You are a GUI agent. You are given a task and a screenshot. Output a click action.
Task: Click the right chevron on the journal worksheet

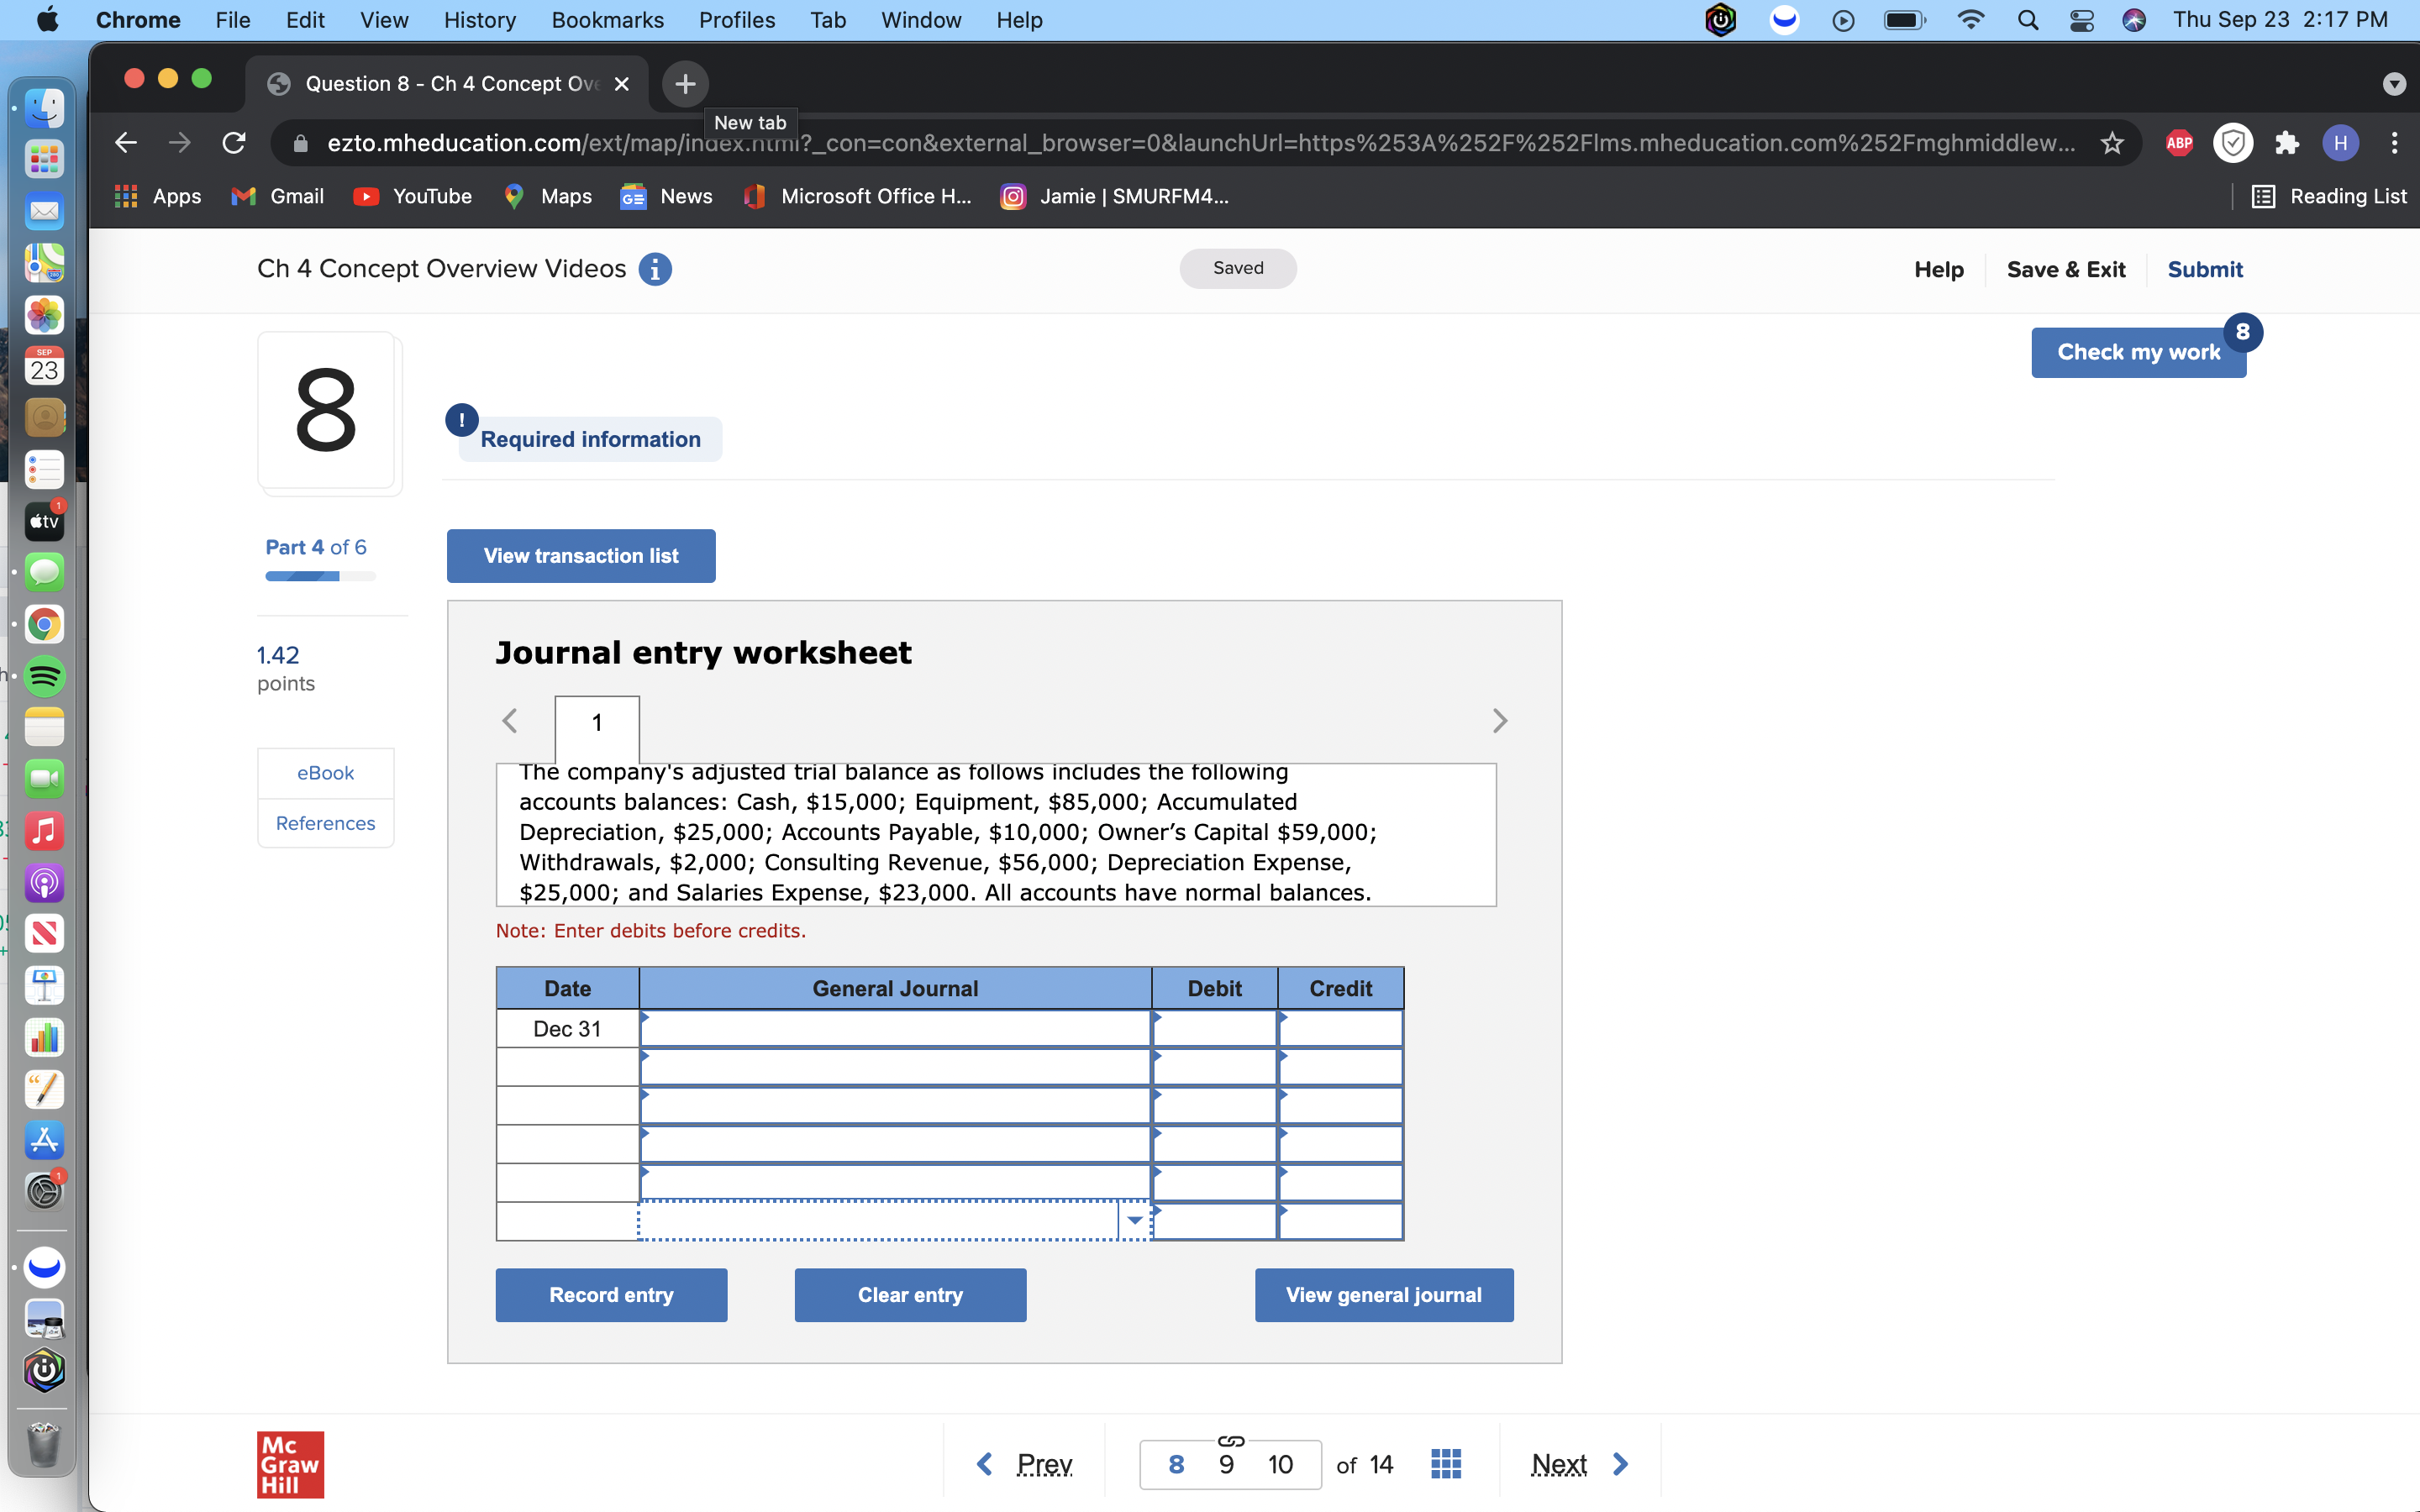tap(1499, 720)
